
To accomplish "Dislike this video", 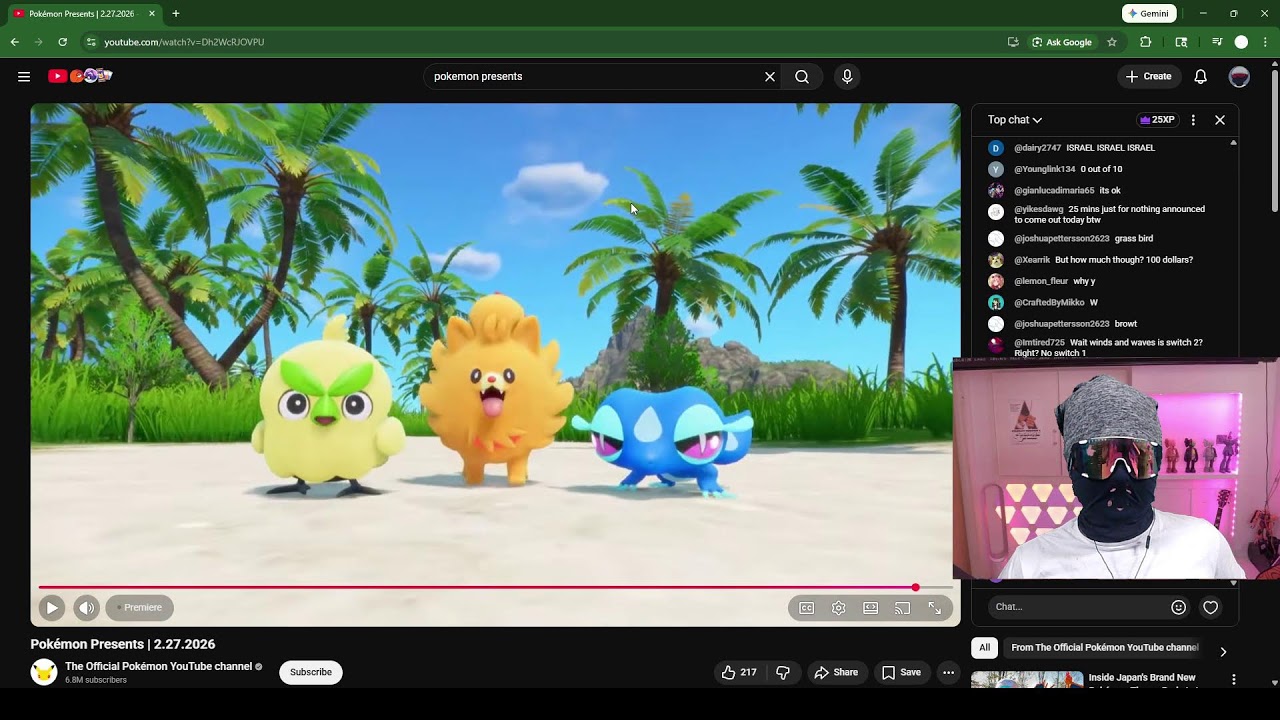I will point(783,672).
